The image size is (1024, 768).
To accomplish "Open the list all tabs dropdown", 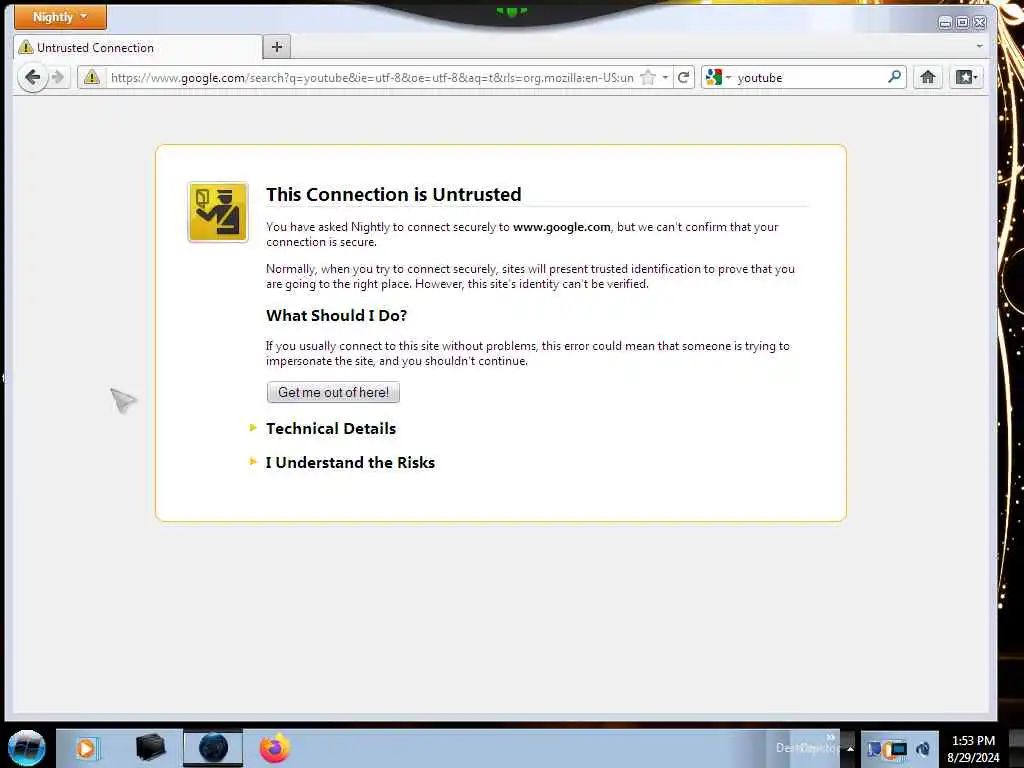I will click(x=979, y=46).
